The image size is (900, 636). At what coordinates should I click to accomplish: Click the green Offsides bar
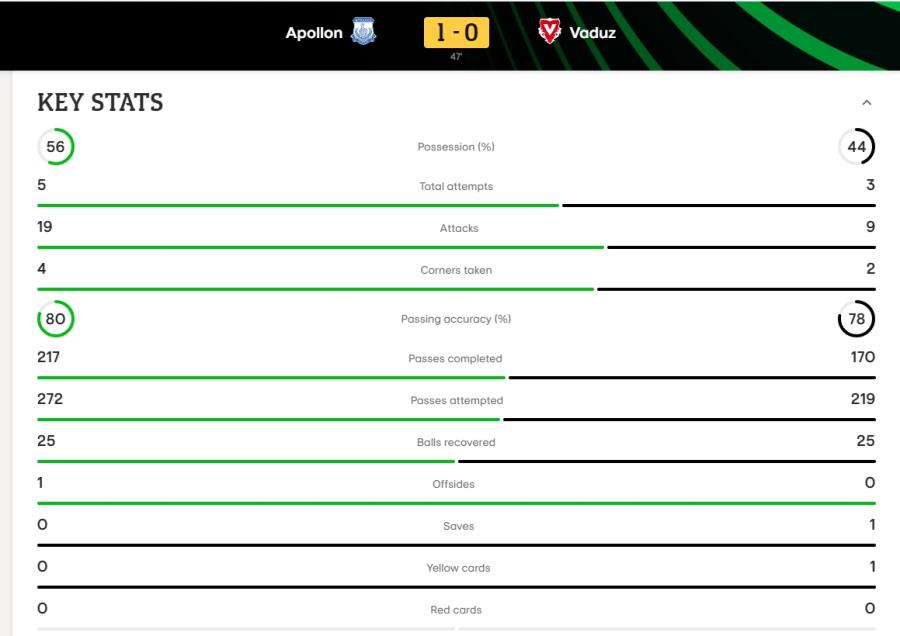coord(456,503)
